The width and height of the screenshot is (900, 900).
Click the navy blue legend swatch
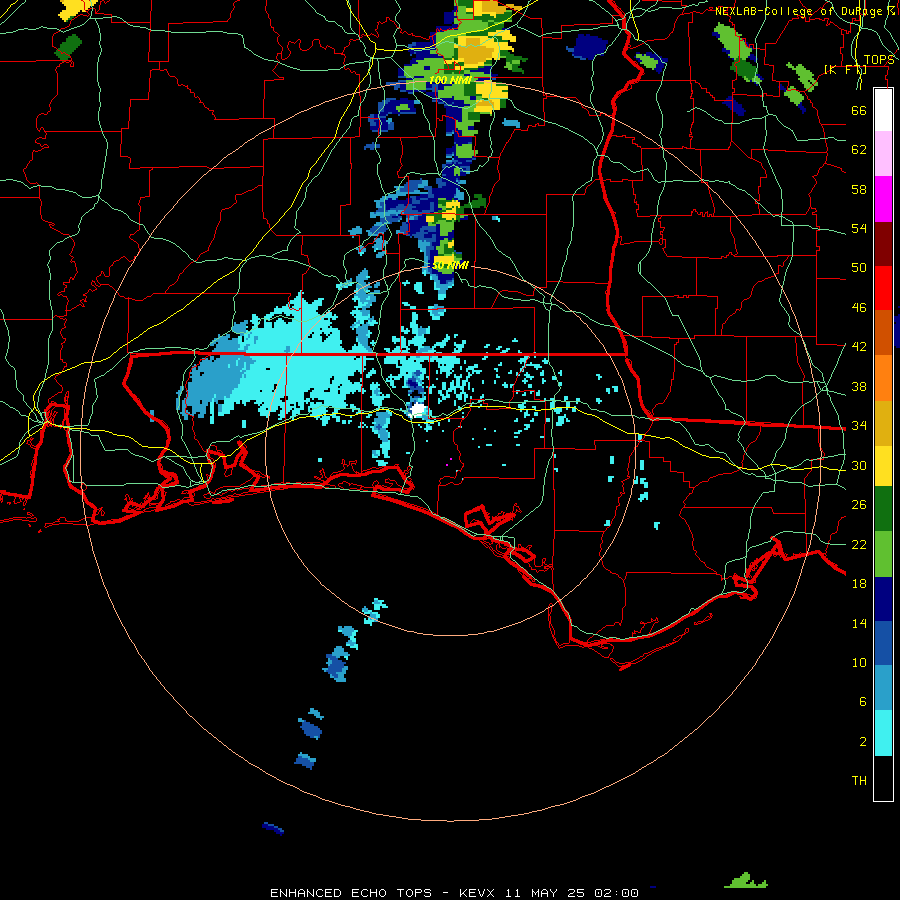pos(883,599)
